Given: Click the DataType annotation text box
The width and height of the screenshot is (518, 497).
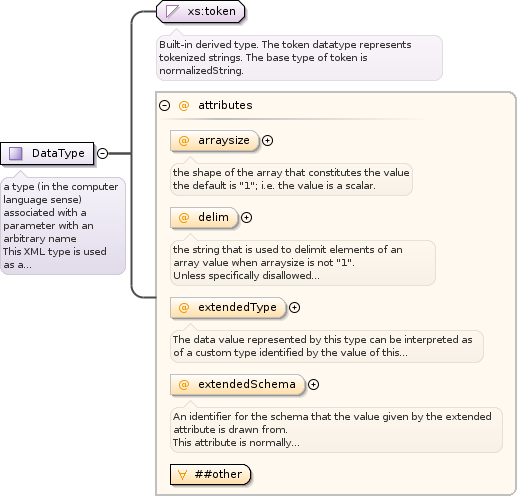Looking at the screenshot, I should (x=63, y=226).
